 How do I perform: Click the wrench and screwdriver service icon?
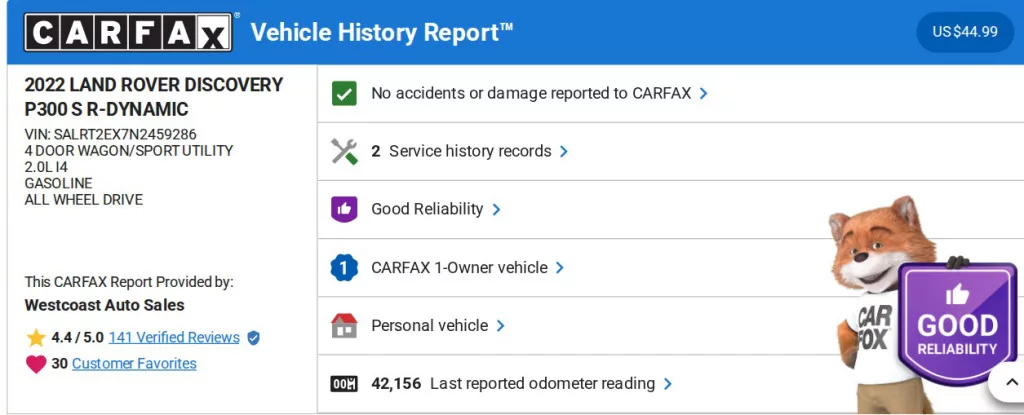click(x=344, y=151)
